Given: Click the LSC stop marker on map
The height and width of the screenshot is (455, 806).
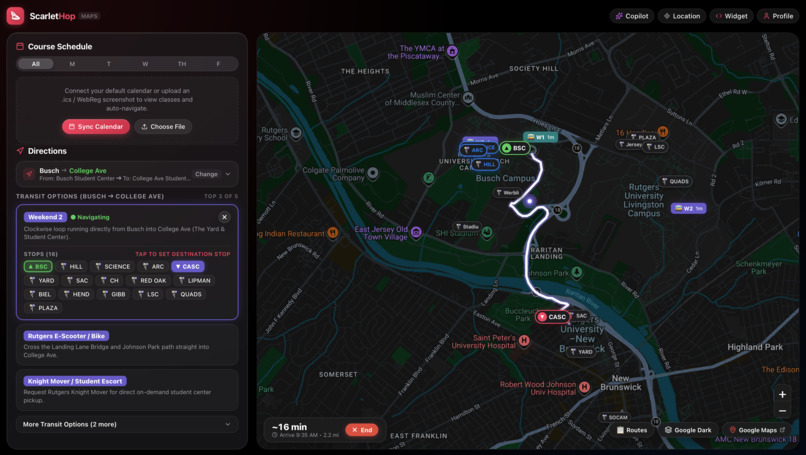Looking at the screenshot, I should (655, 147).
